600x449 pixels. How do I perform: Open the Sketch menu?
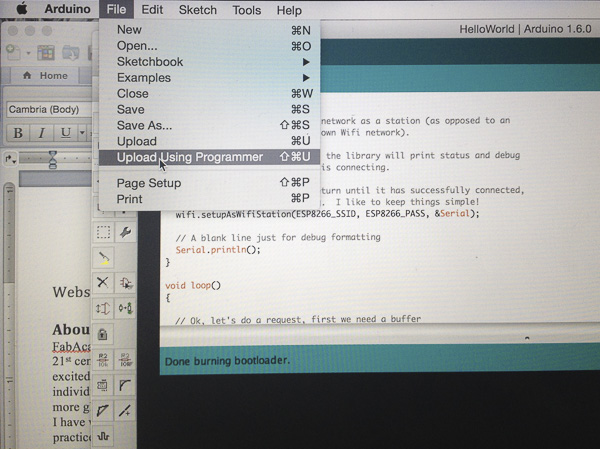click(x=197, y=10)
